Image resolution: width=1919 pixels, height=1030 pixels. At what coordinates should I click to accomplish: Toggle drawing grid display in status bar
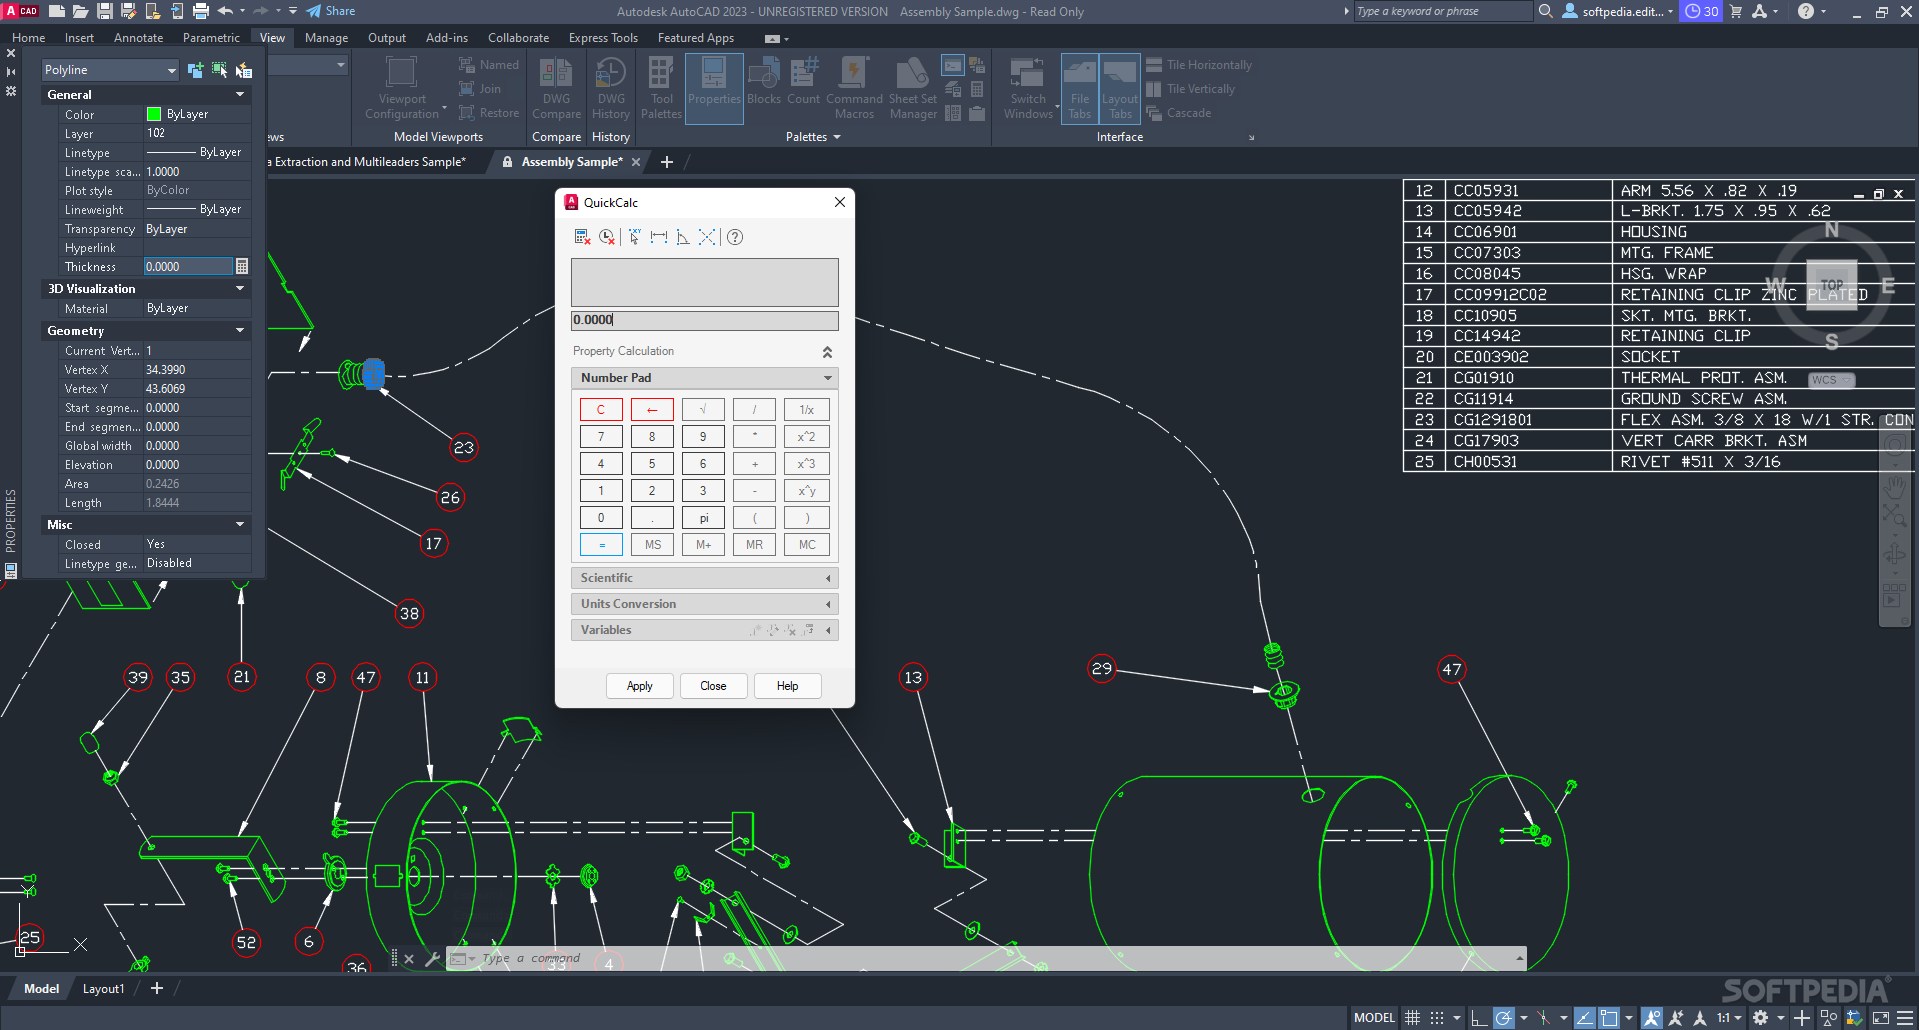(1412, 1018)
